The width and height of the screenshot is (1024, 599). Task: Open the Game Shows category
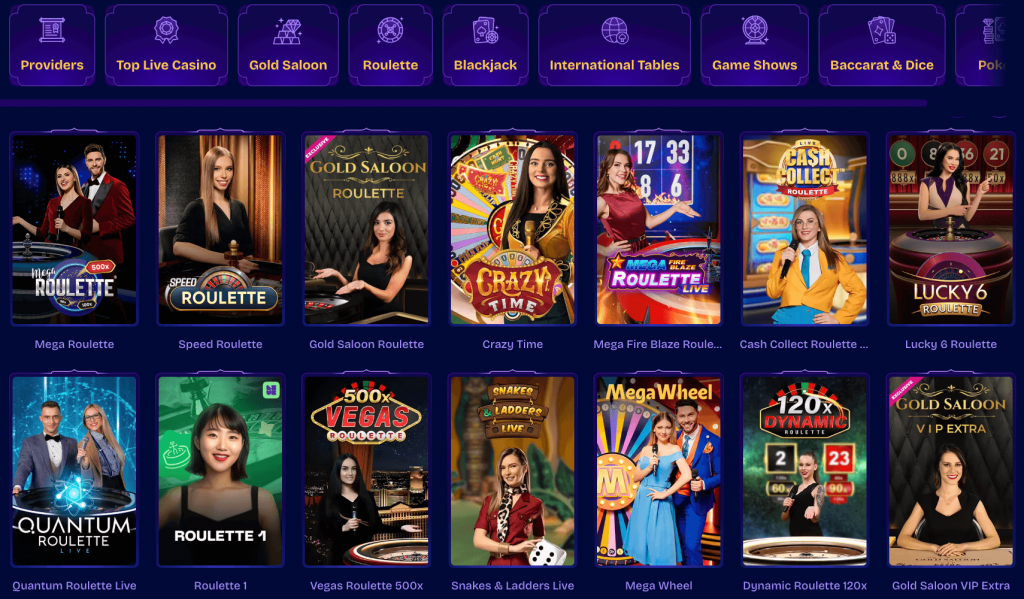754,45
